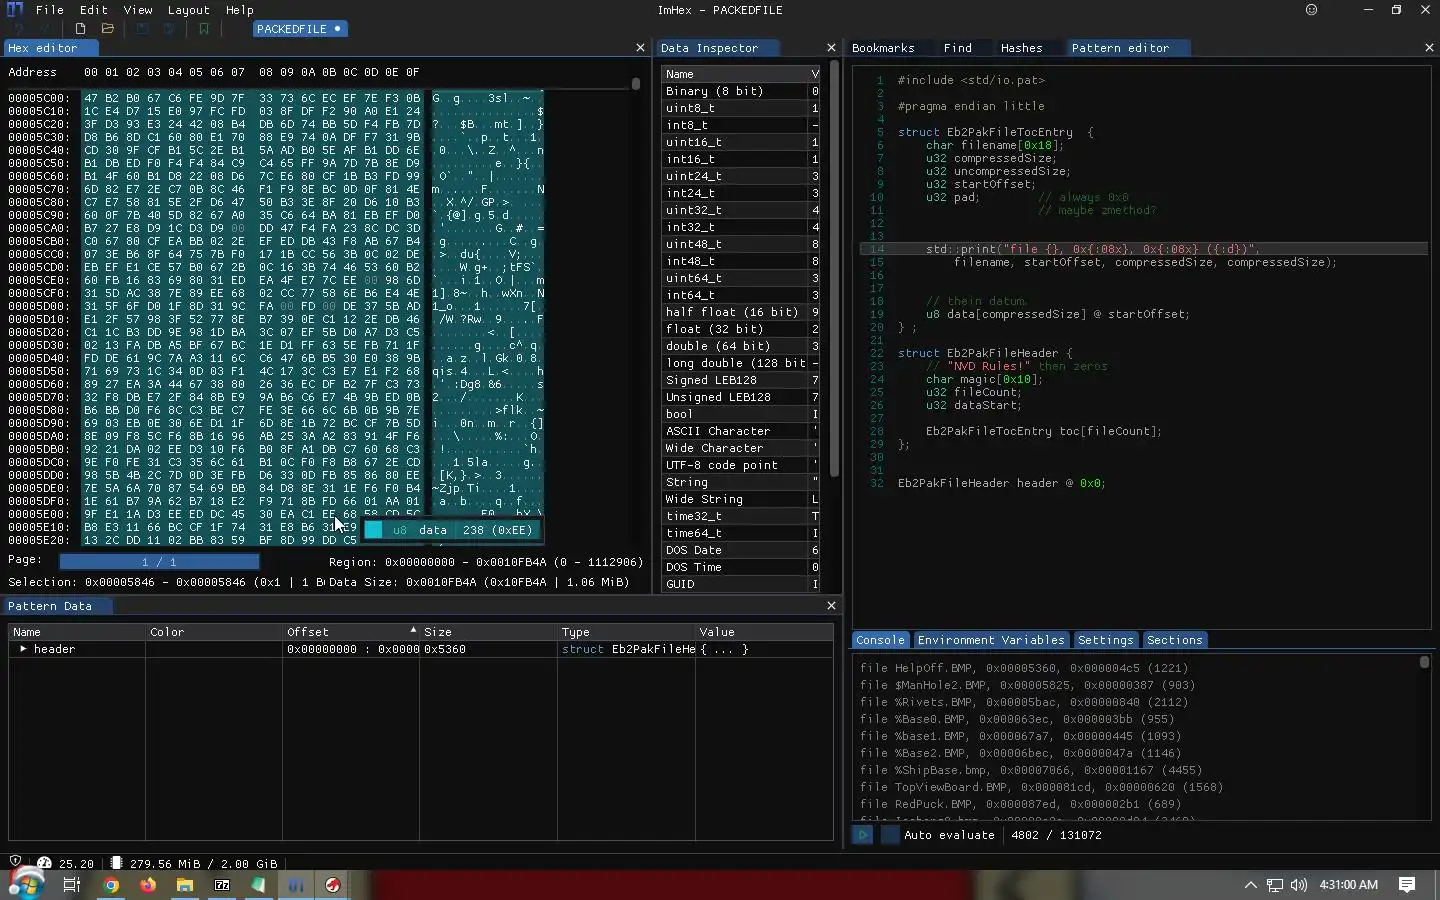This screenshot has width=1440, height=900.
Task: Expand the header row in Pattern Data
Action: pyautogui.click(x=23, y=649)
